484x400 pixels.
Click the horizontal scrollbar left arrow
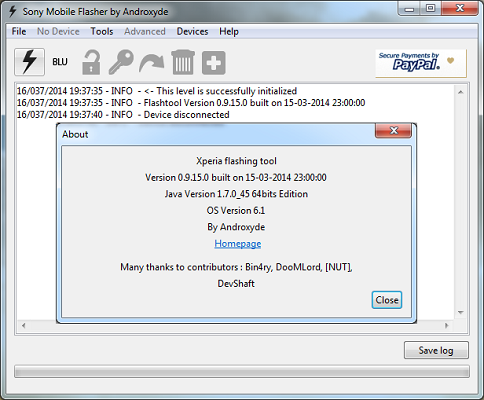coord(23,325)
